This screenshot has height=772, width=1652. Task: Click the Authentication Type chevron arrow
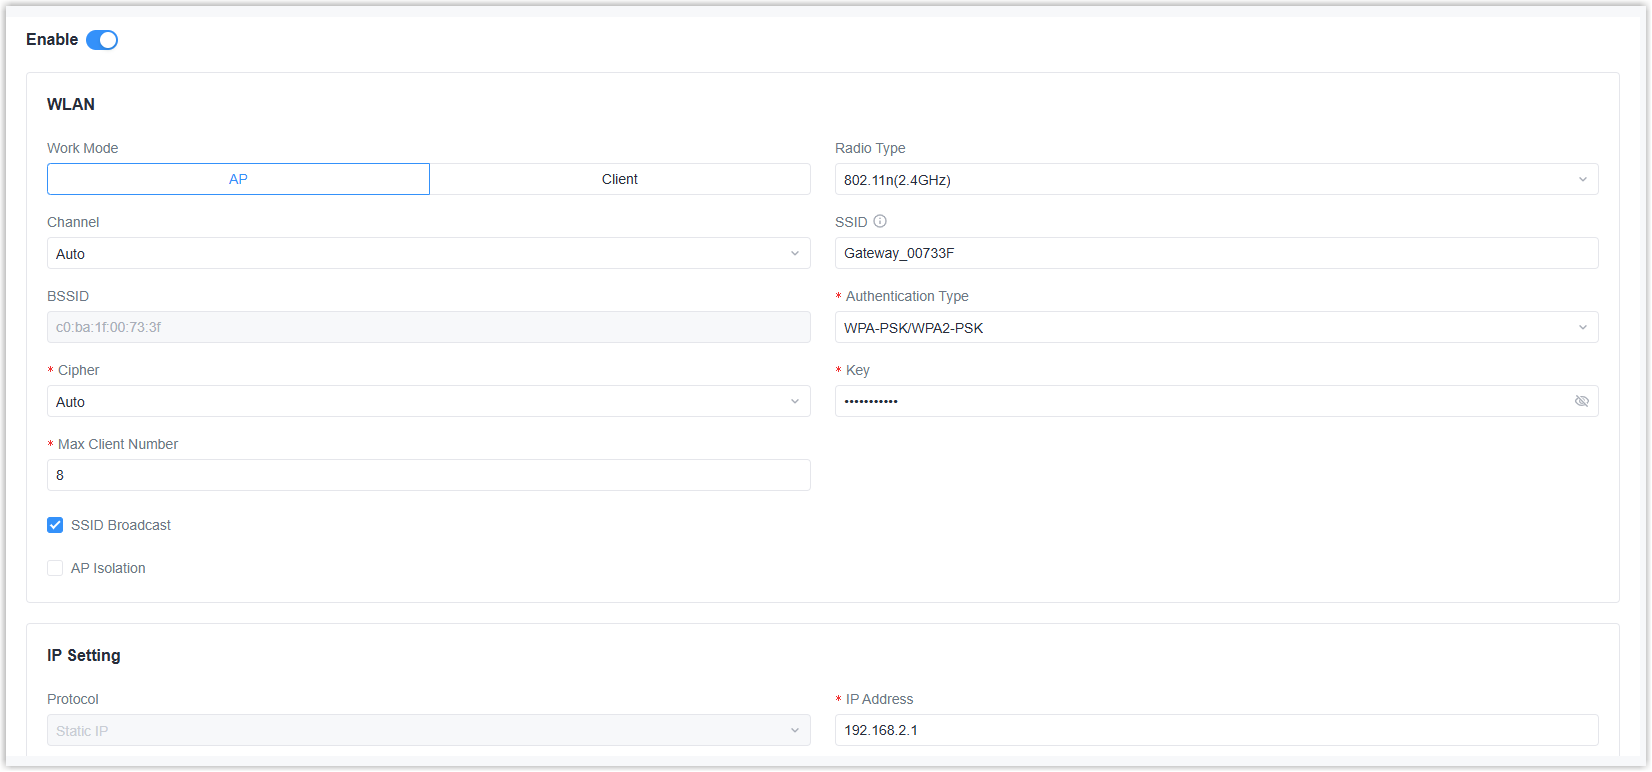pos(1582,328)
